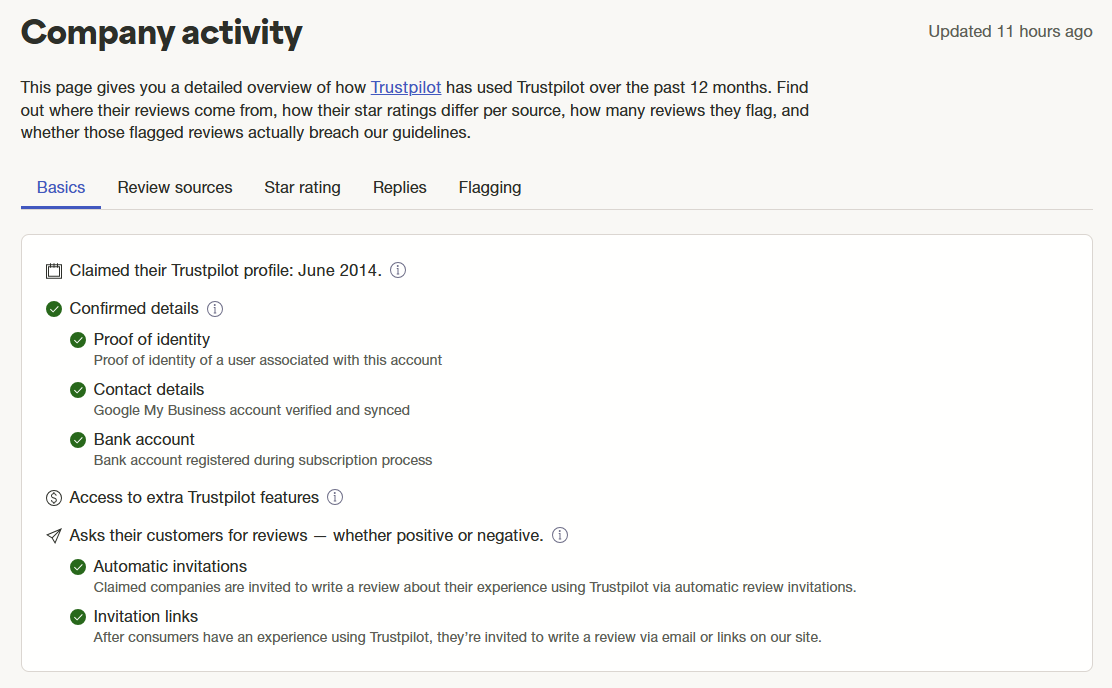This screenshot has height=688, width=1112.
Task: Click the checkmark beside Invitation links
Action: [78, 617]
